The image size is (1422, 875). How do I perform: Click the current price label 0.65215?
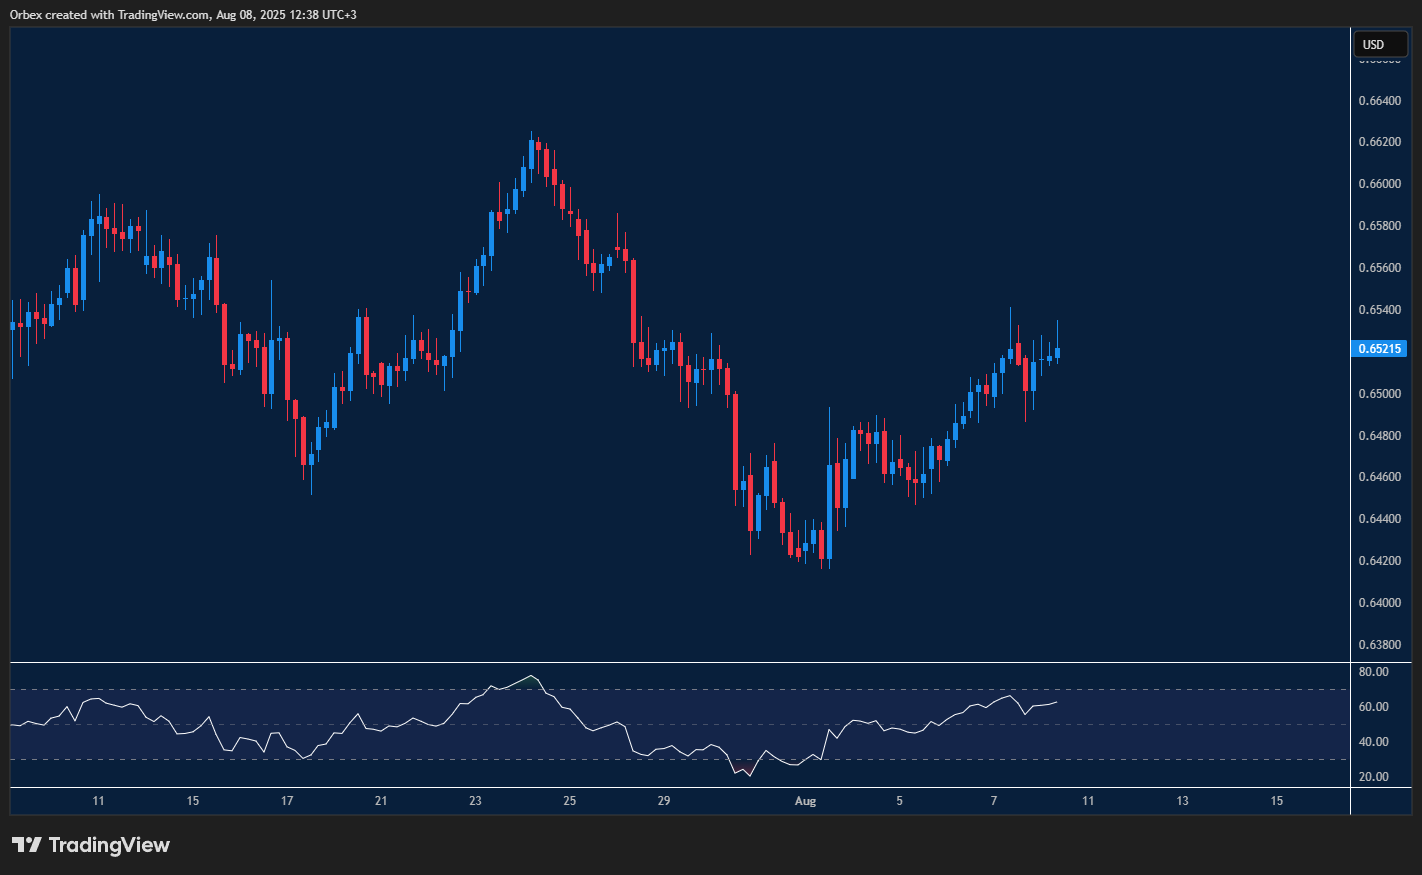coord(1380,348)
